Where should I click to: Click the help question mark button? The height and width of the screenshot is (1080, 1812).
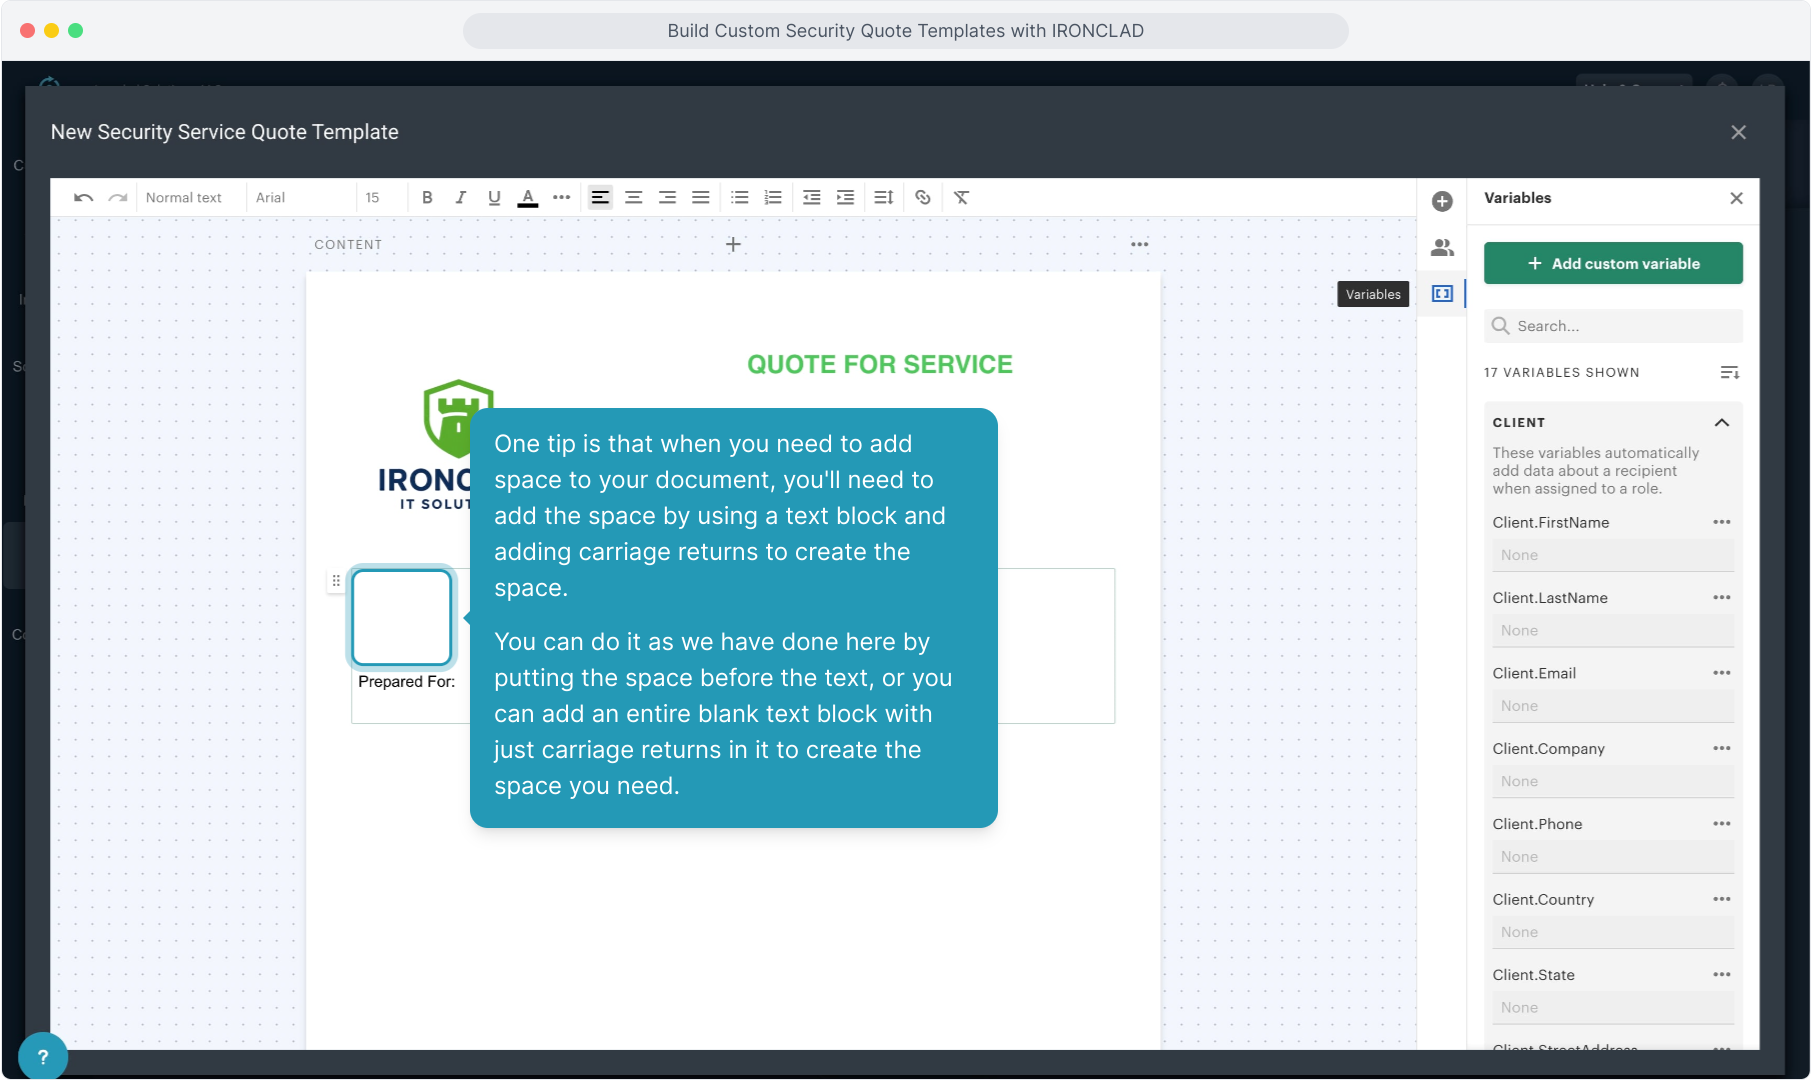[x=42, y=1056]
